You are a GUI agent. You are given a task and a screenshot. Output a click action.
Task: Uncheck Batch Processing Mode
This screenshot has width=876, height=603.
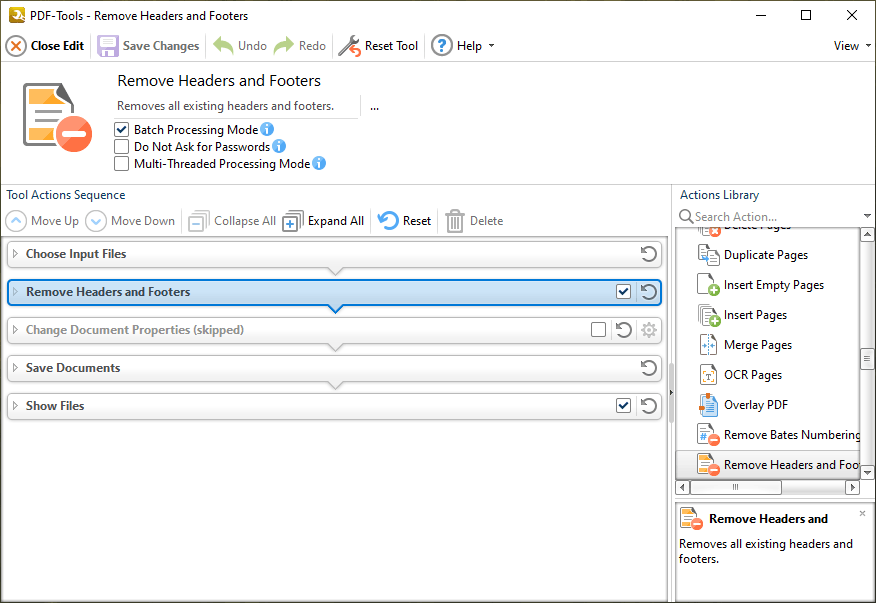click(121, 130)
